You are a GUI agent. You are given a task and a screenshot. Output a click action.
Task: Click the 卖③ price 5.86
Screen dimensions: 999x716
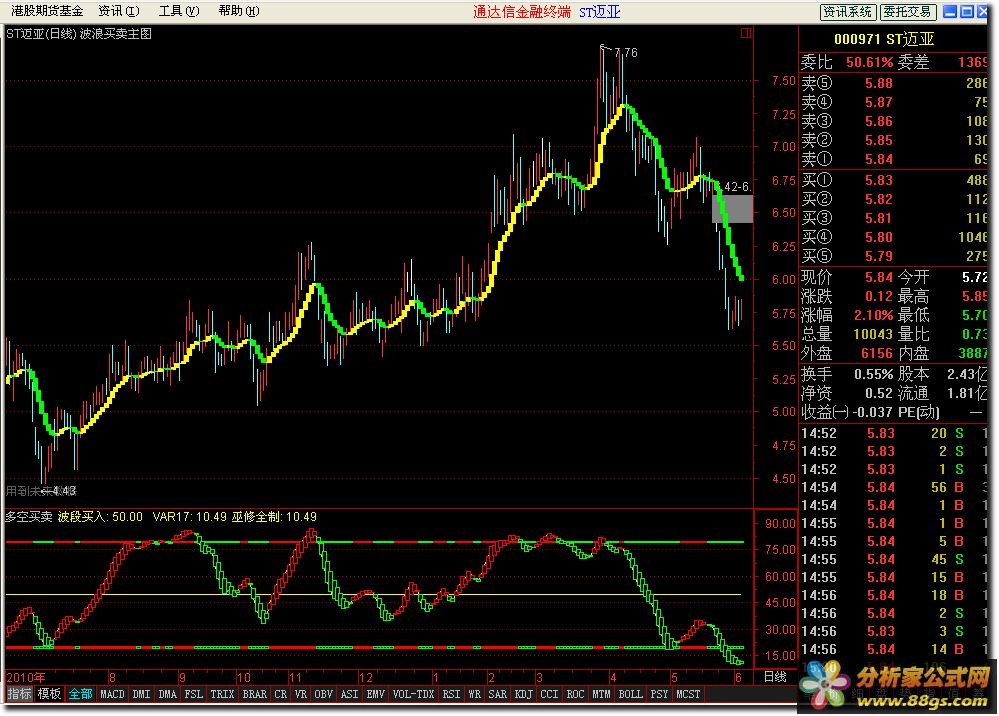879,122
